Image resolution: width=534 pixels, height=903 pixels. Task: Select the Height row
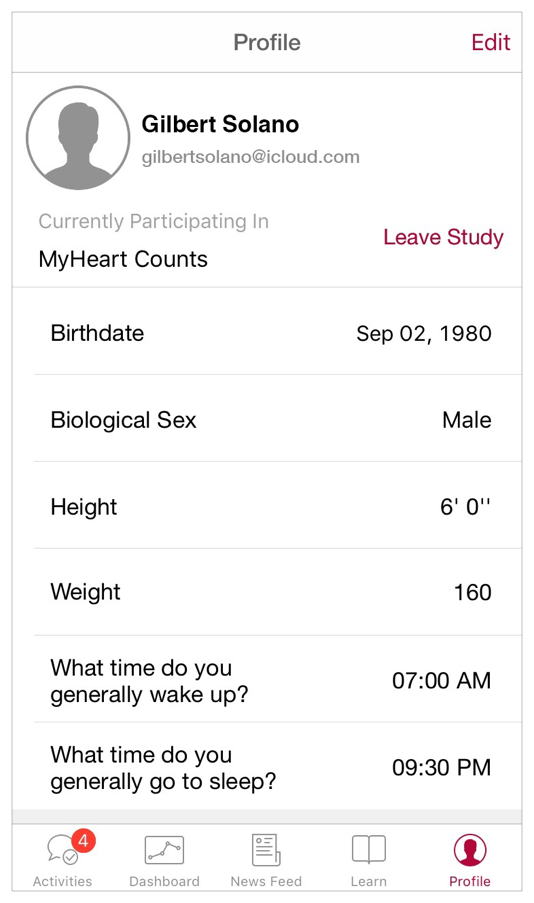(278, 506)
